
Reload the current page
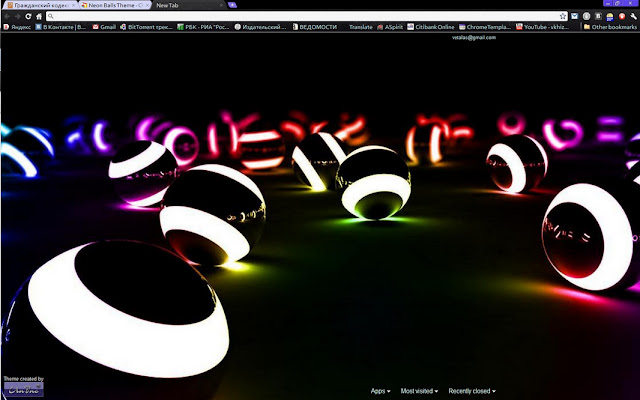click(28, 16)
